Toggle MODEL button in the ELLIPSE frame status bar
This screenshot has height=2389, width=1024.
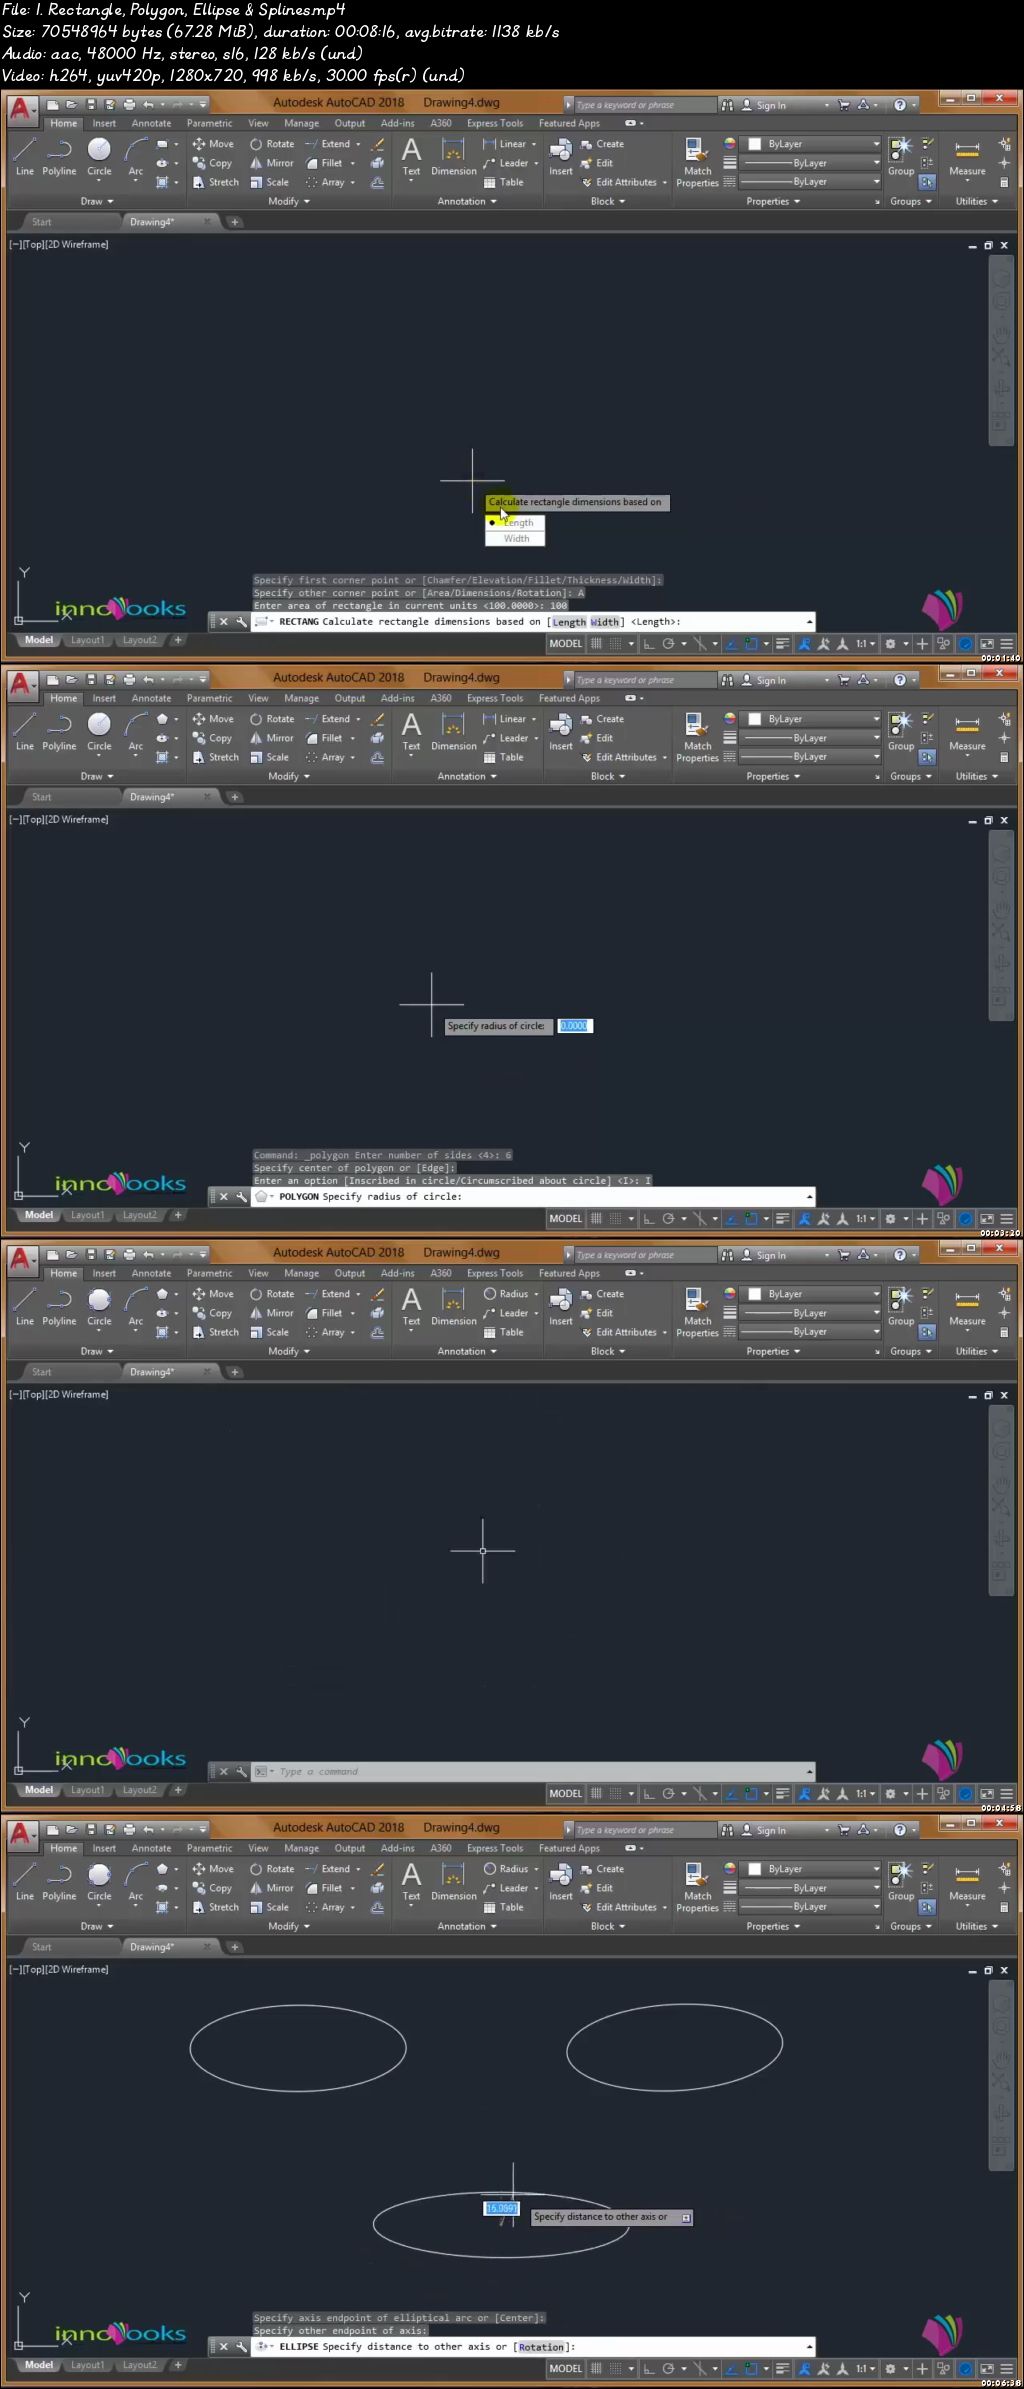pos(565,2369)
